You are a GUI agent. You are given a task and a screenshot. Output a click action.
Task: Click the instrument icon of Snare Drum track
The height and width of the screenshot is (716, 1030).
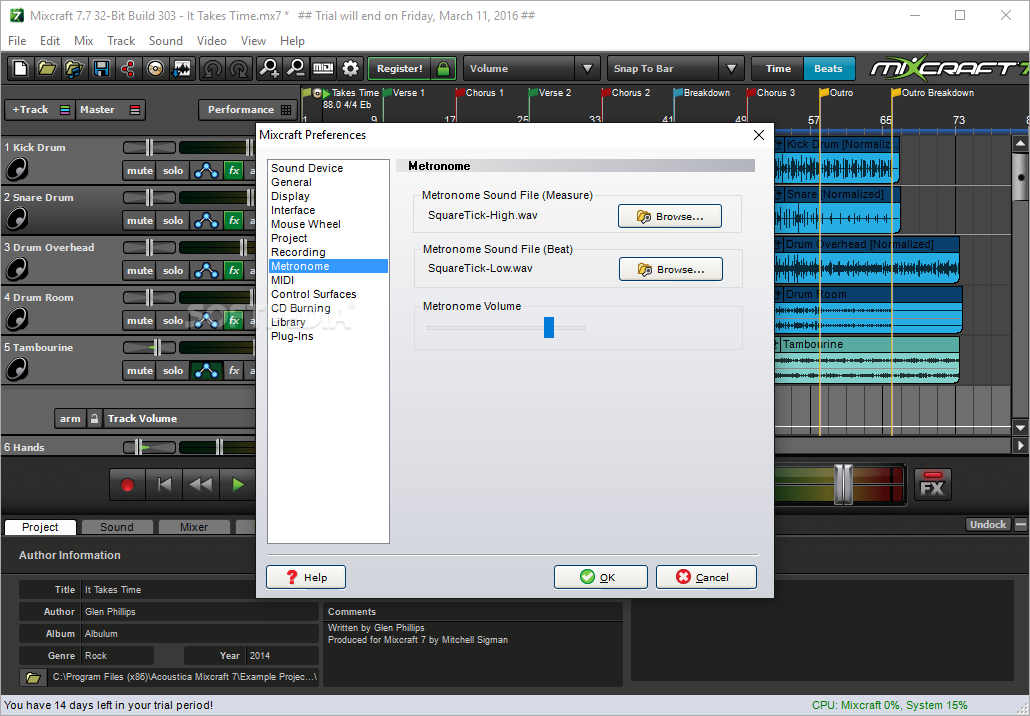(x=16, y=219)
